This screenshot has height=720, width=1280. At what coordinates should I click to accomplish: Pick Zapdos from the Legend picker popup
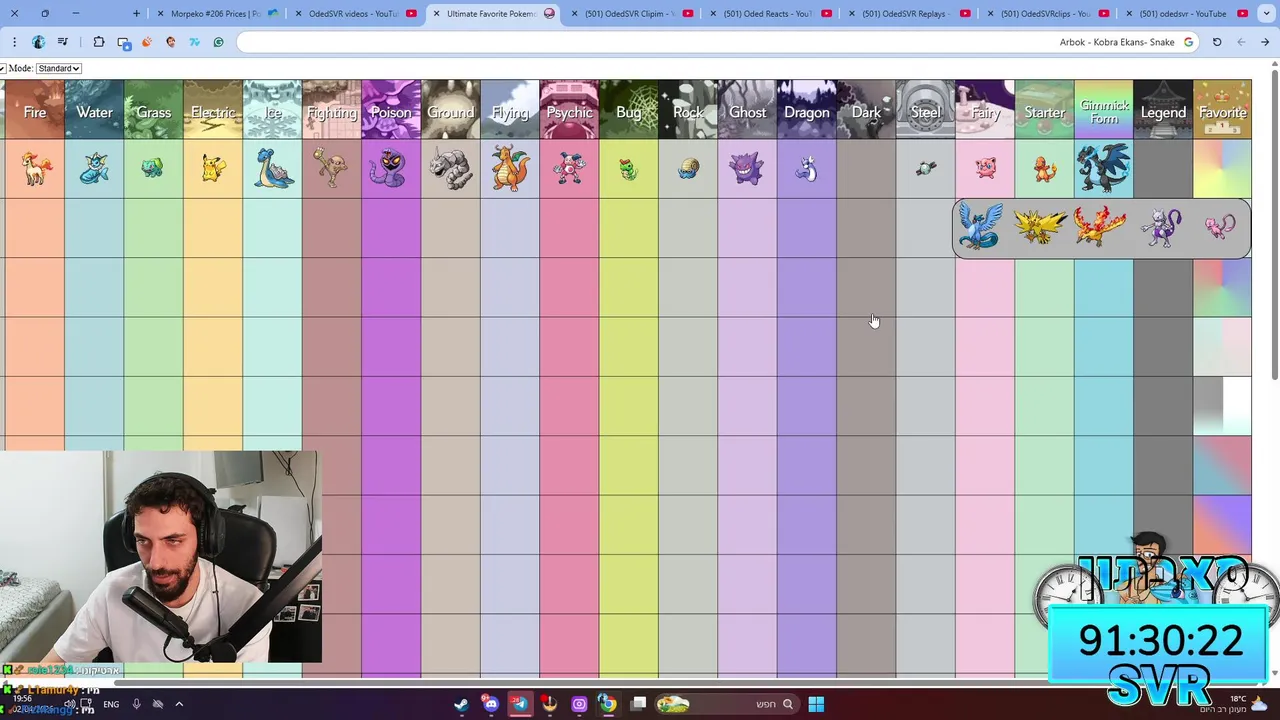click(1040, 226)
